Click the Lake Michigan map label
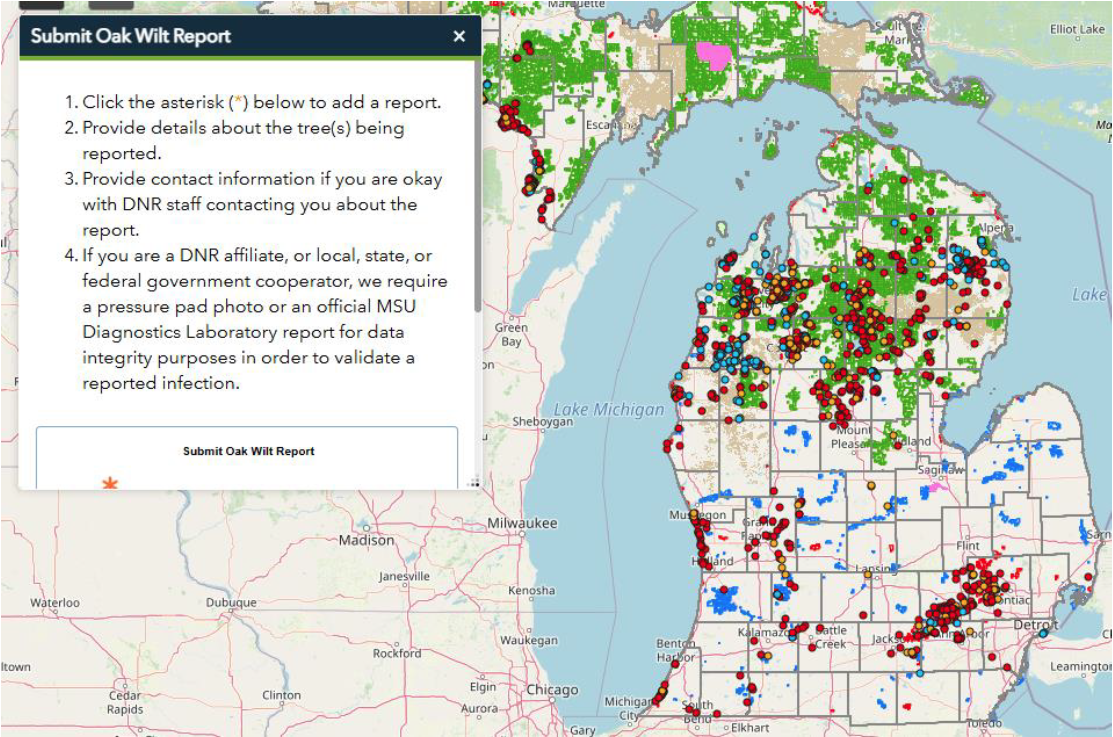Image resolution: width=1113 pixels, height=737 pixels. [610, 409]
